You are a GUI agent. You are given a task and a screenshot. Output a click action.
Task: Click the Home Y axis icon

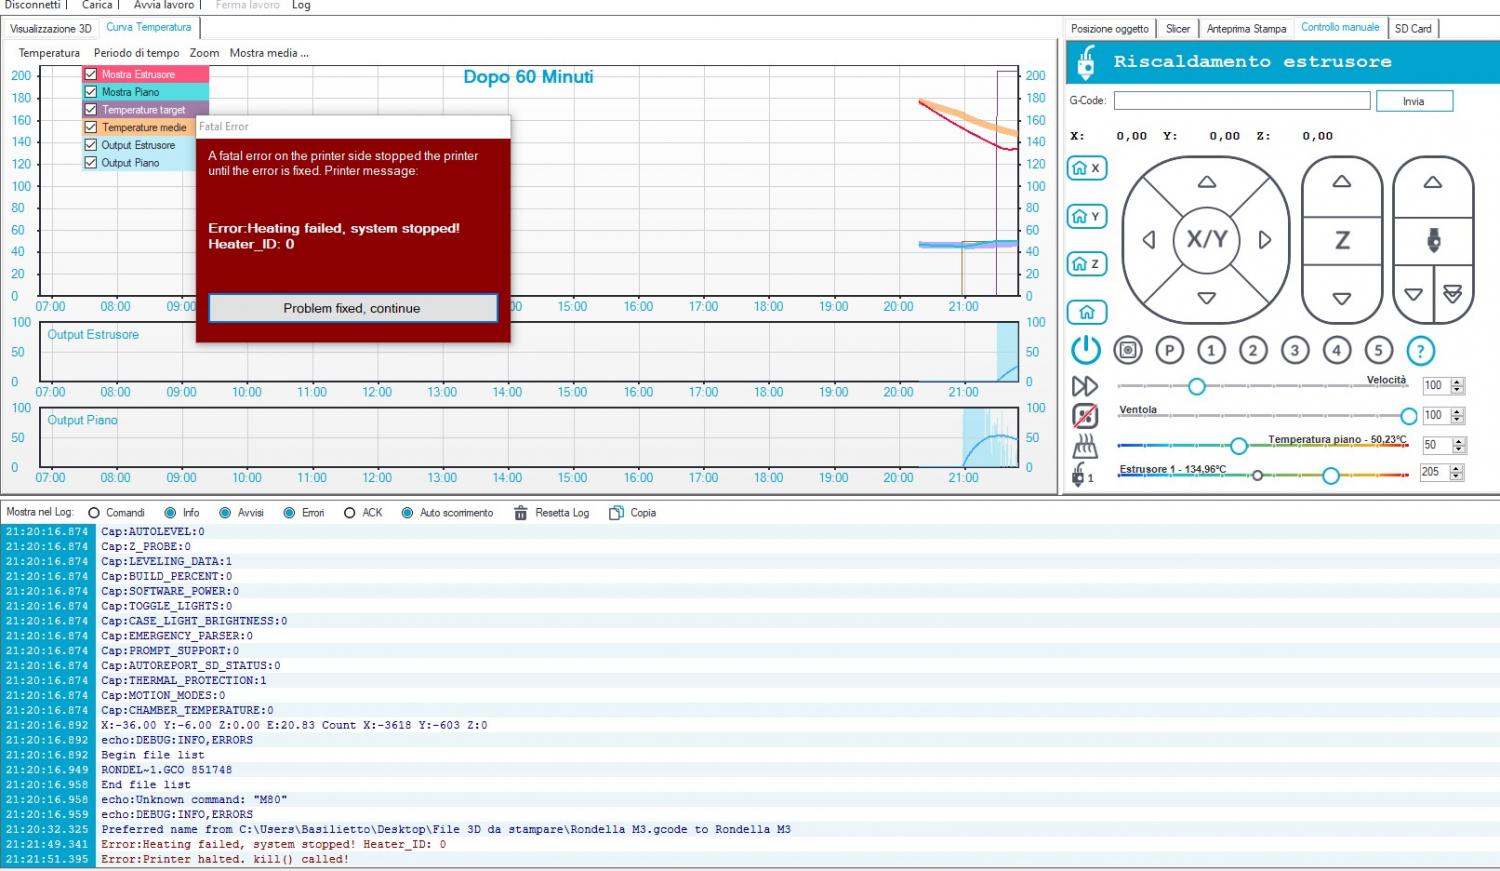coord(1086,216)
